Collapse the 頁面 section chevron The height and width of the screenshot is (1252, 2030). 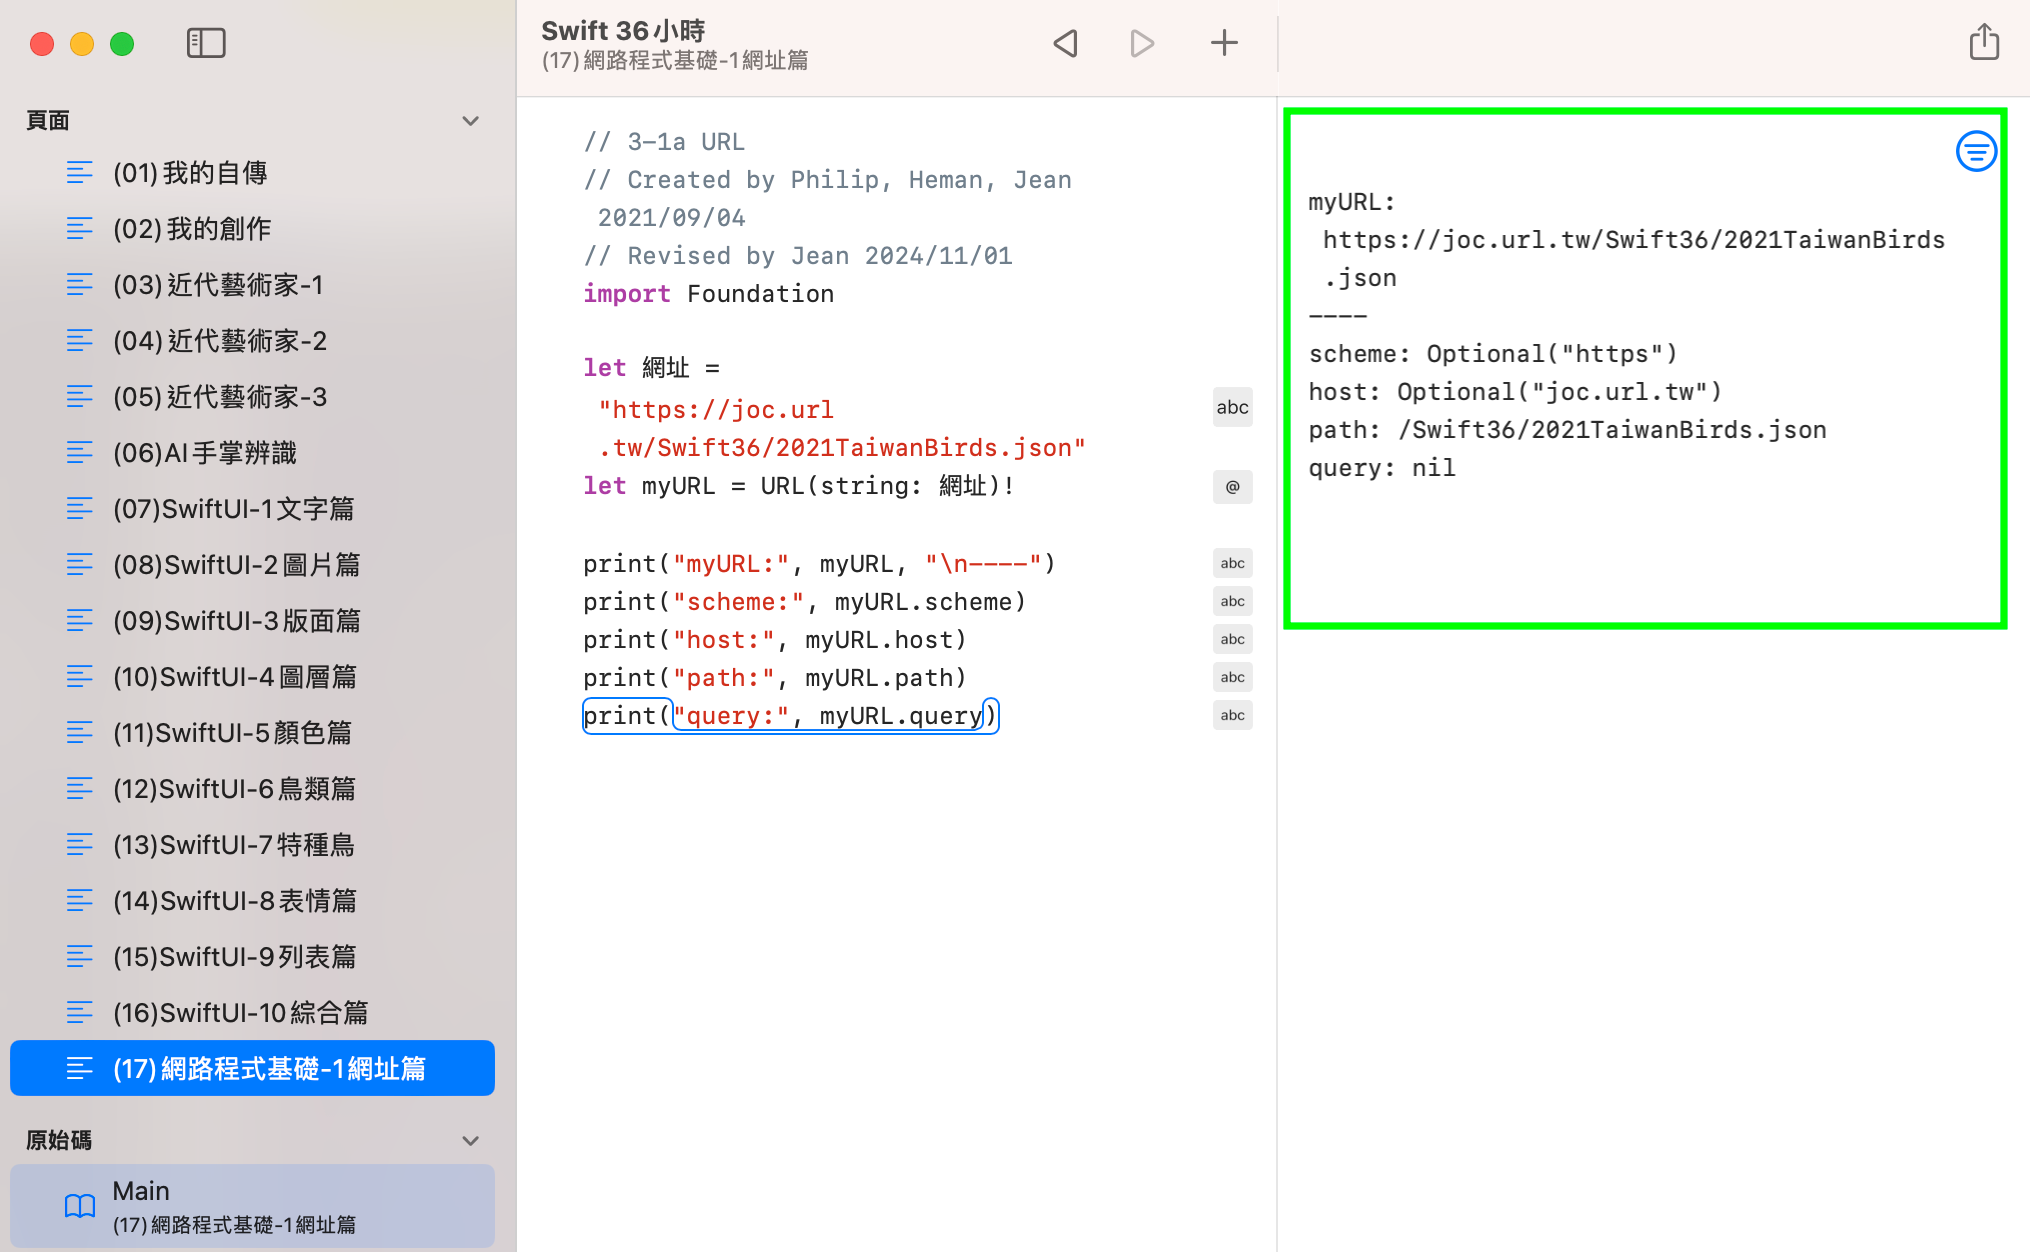(x=470, y=121)
